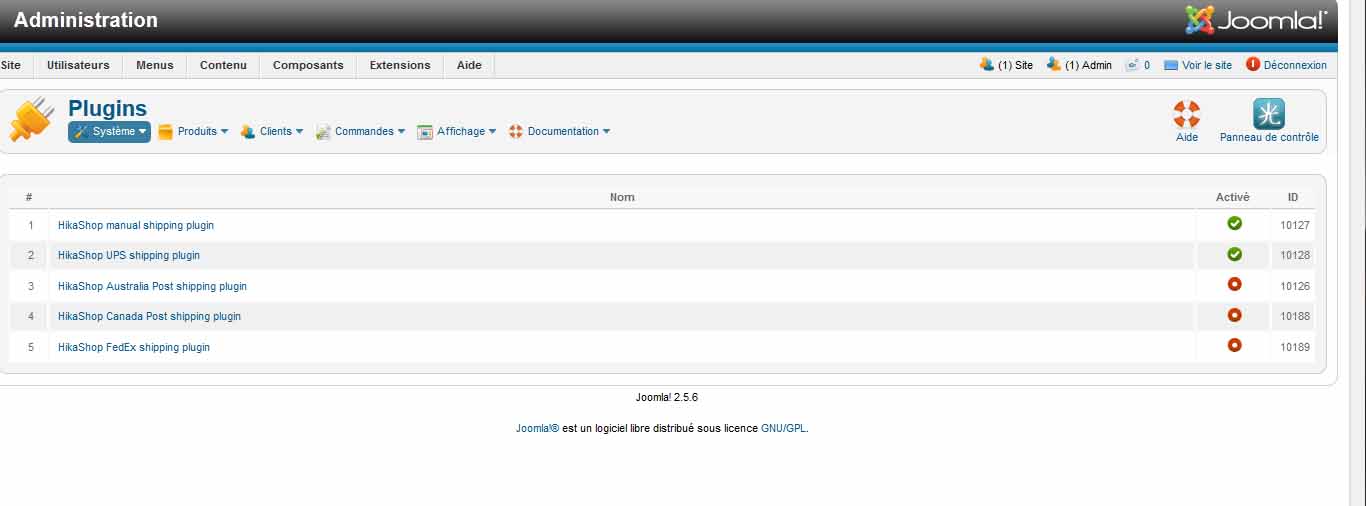Expand the Produits dropdown arrow
The height and width of the screenshot is (506, 1366).
coord(224,132)
